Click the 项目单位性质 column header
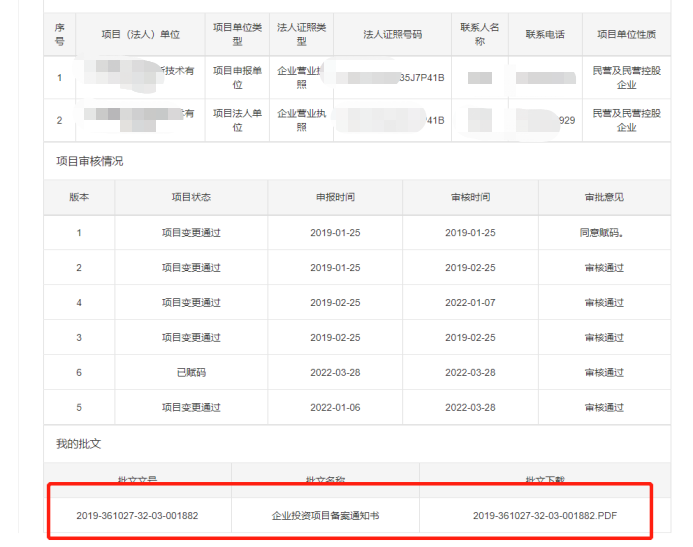Image resolution: width=693 pixels, height=547 pixels. 626,34
